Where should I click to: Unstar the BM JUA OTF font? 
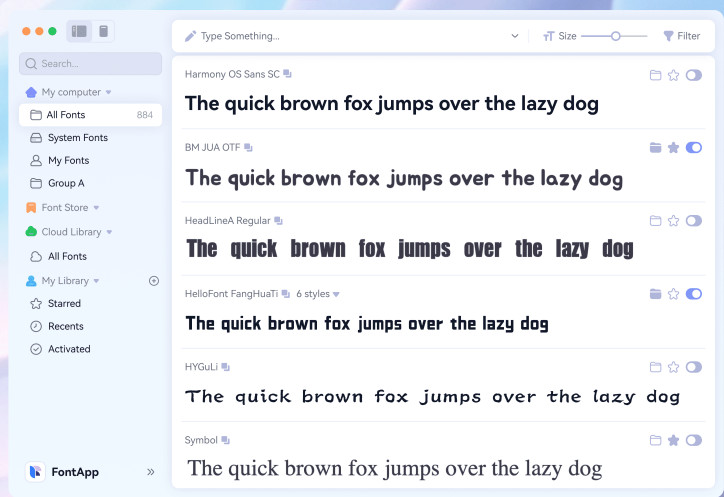pos(674,148)
